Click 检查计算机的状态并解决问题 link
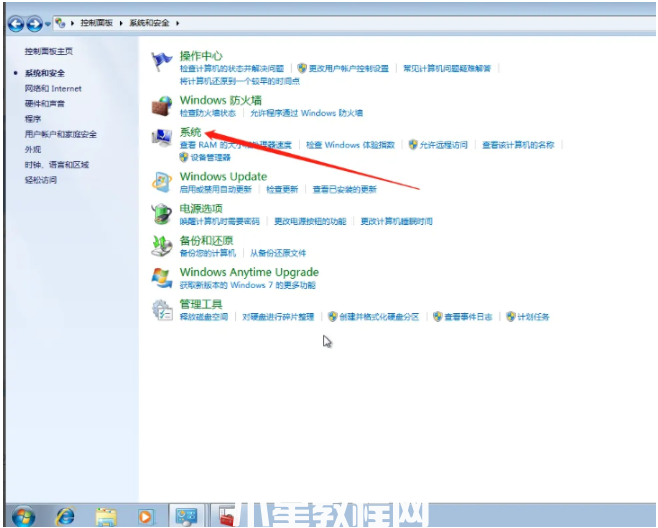 [x=232, y=68]
